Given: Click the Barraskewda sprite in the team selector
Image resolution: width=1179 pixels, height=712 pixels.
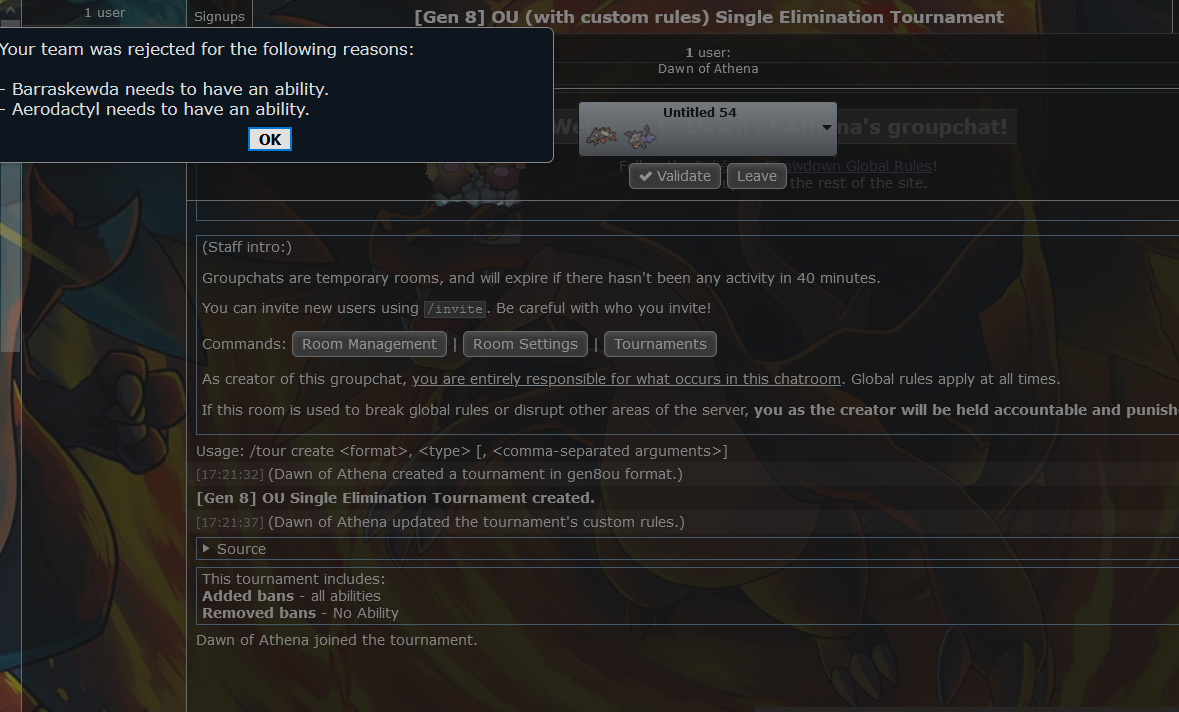Looking at the screenshot, I should coord(602,136).
